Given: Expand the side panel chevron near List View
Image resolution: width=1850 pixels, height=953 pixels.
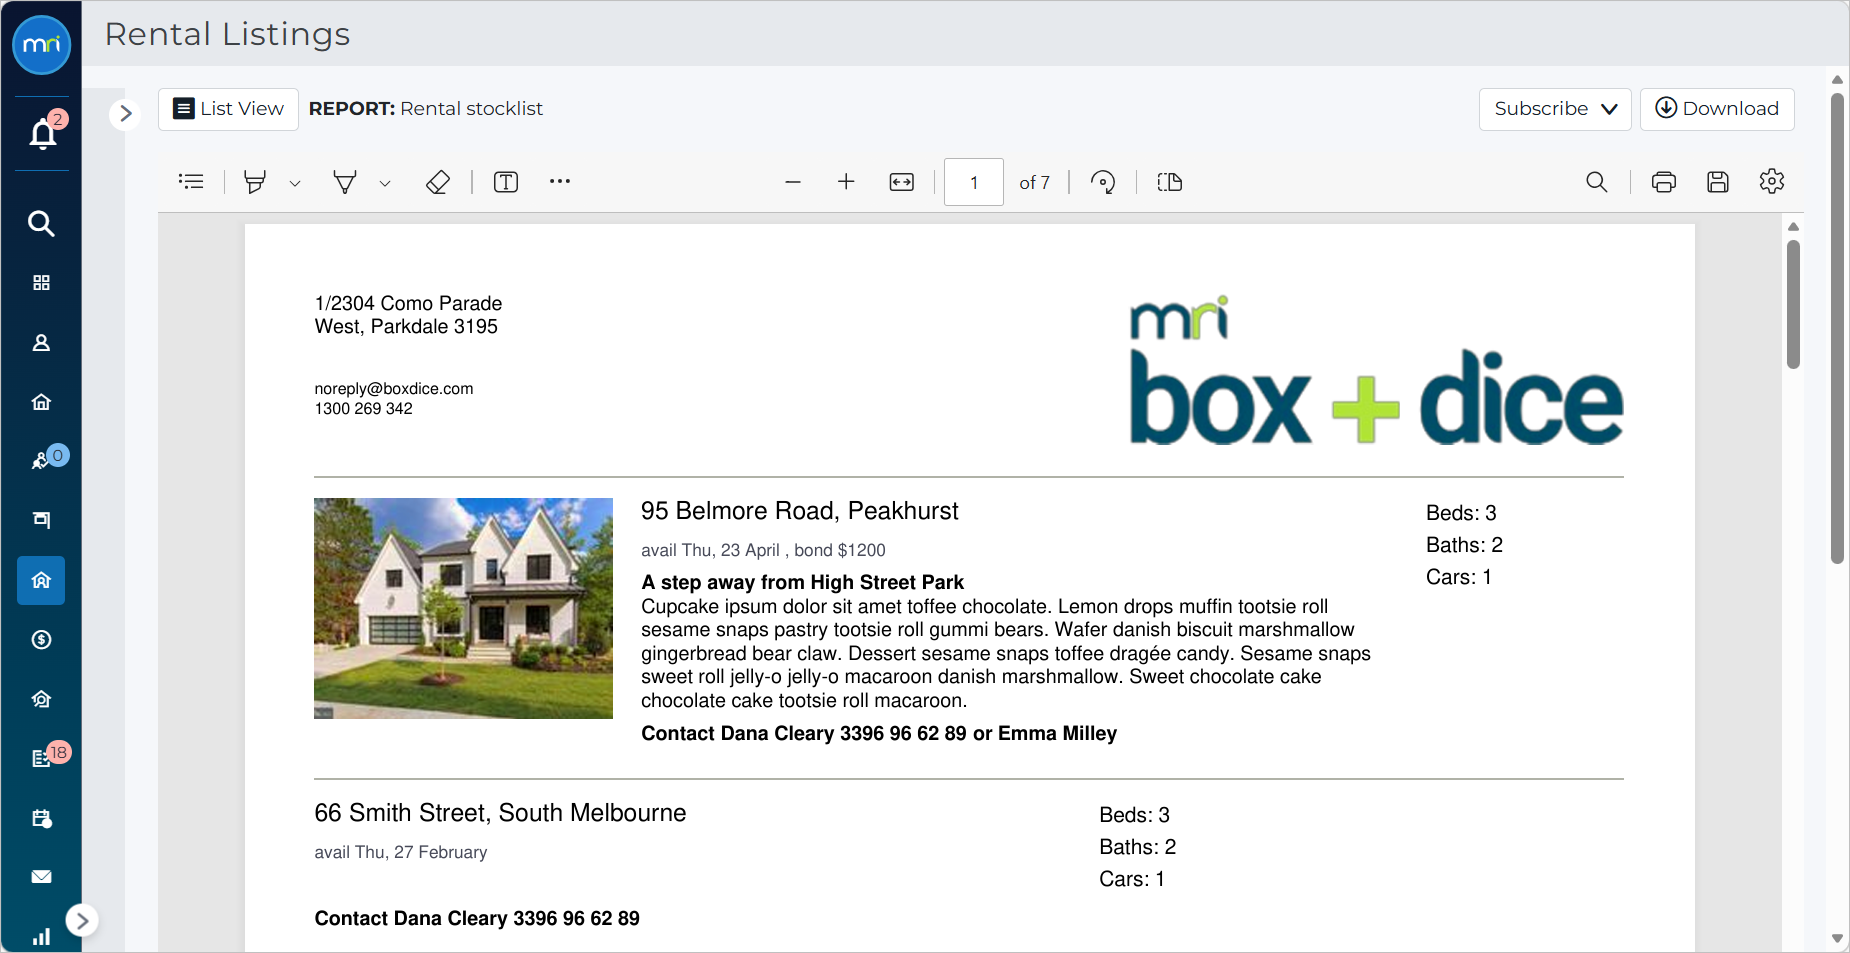Looking at the screenshot, I should (x=125, y=113).
